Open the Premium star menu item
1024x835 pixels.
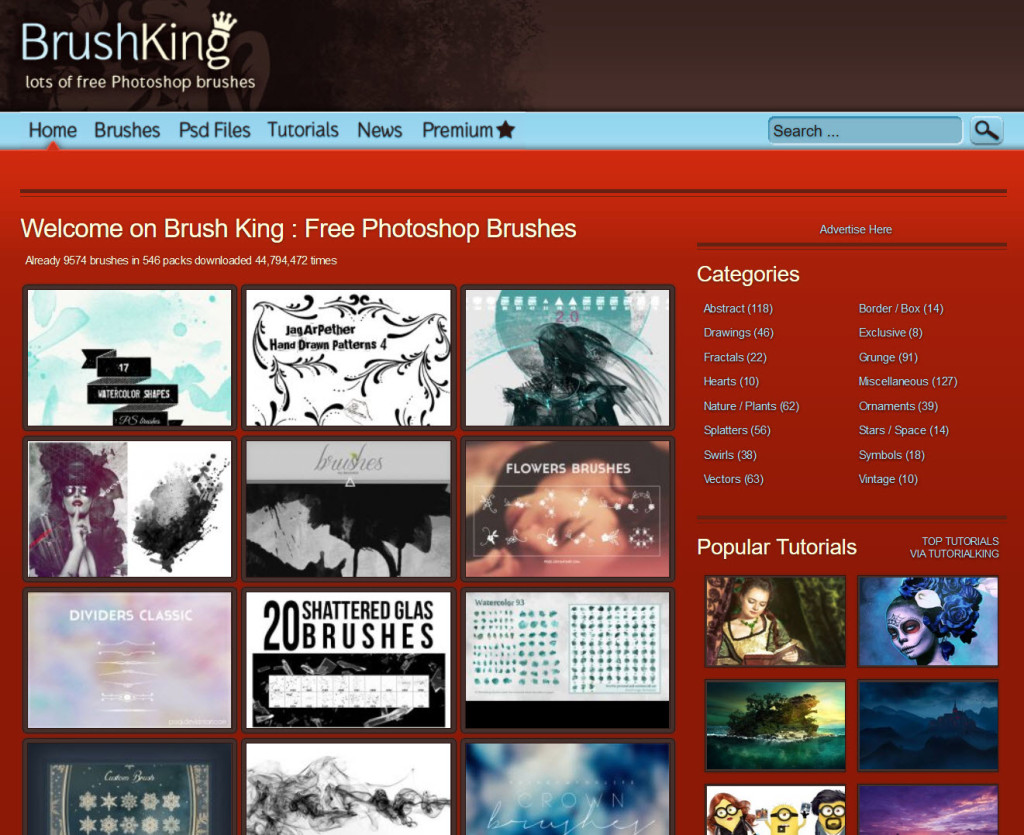click(x=468, y=130)
